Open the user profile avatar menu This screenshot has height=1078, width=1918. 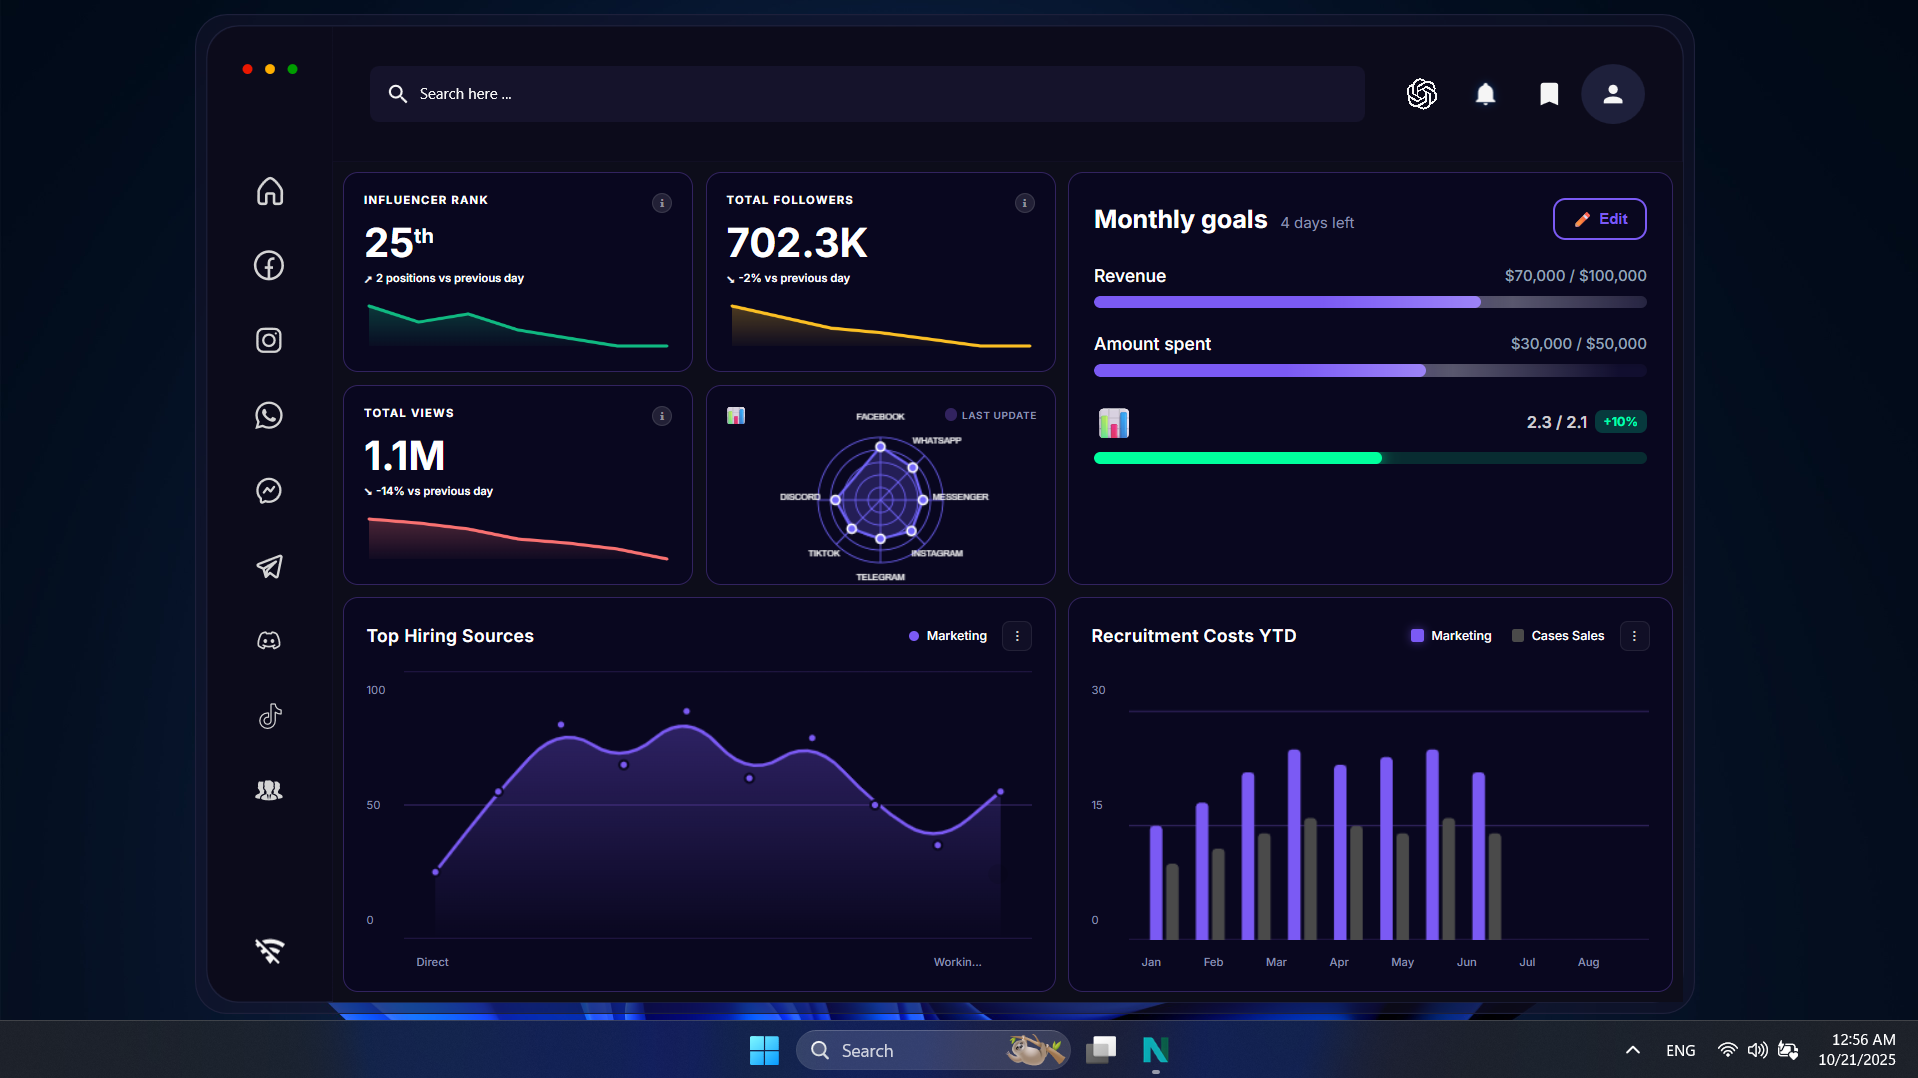tap(1612, 93)
